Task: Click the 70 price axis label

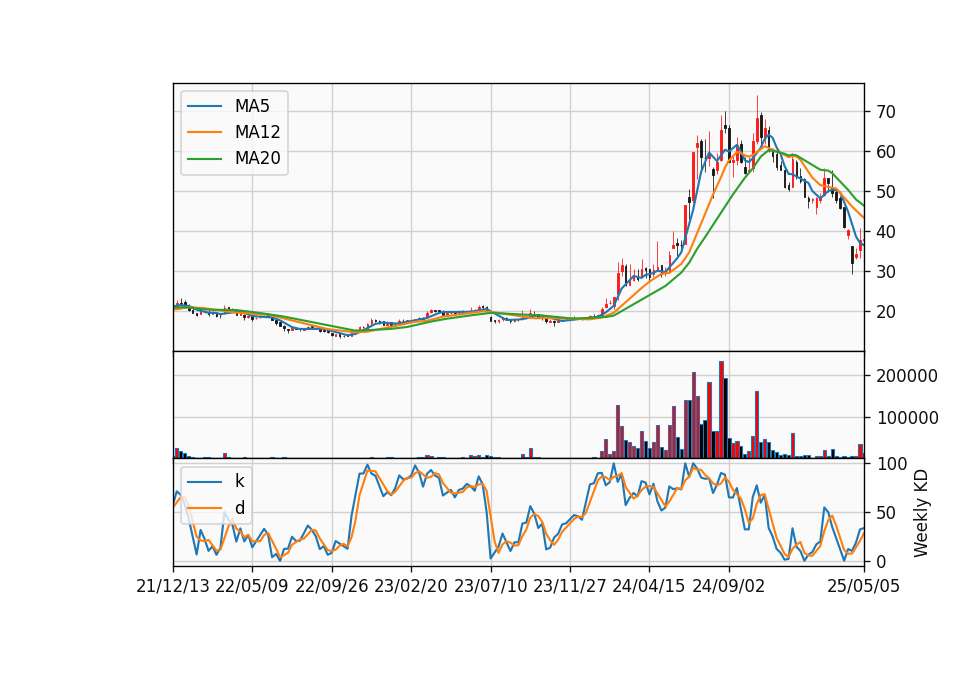Action: (x=885, y=112)
